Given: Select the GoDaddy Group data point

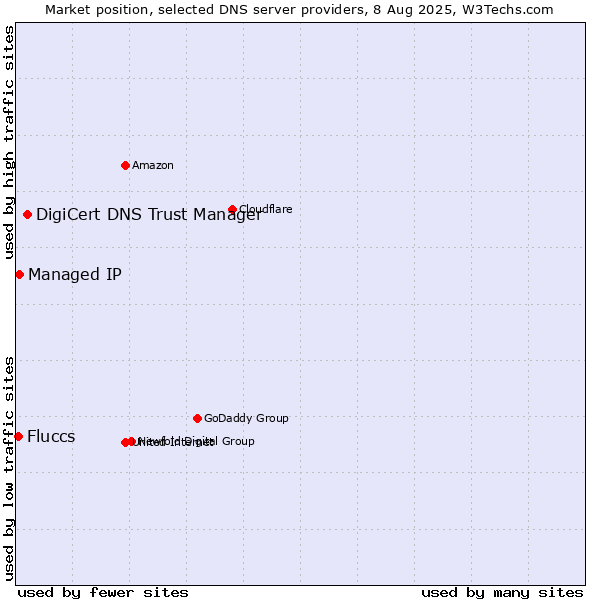Looking at the screenshot, I should tap(197, 419).
